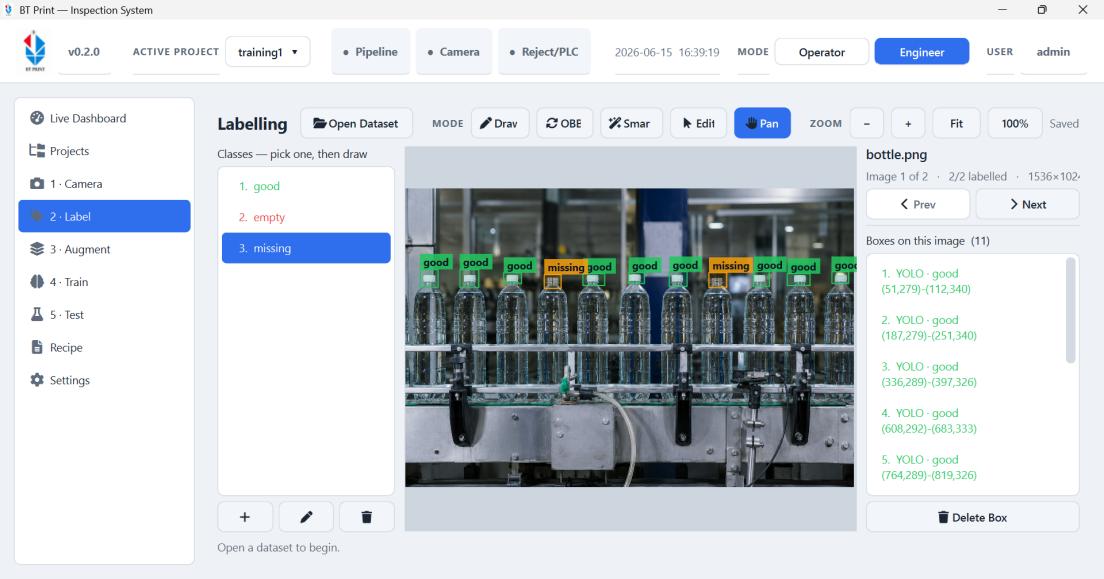The image size is (1104, 579).
Task: Zoom in with the plus button
Action: [x=908, y=123]
